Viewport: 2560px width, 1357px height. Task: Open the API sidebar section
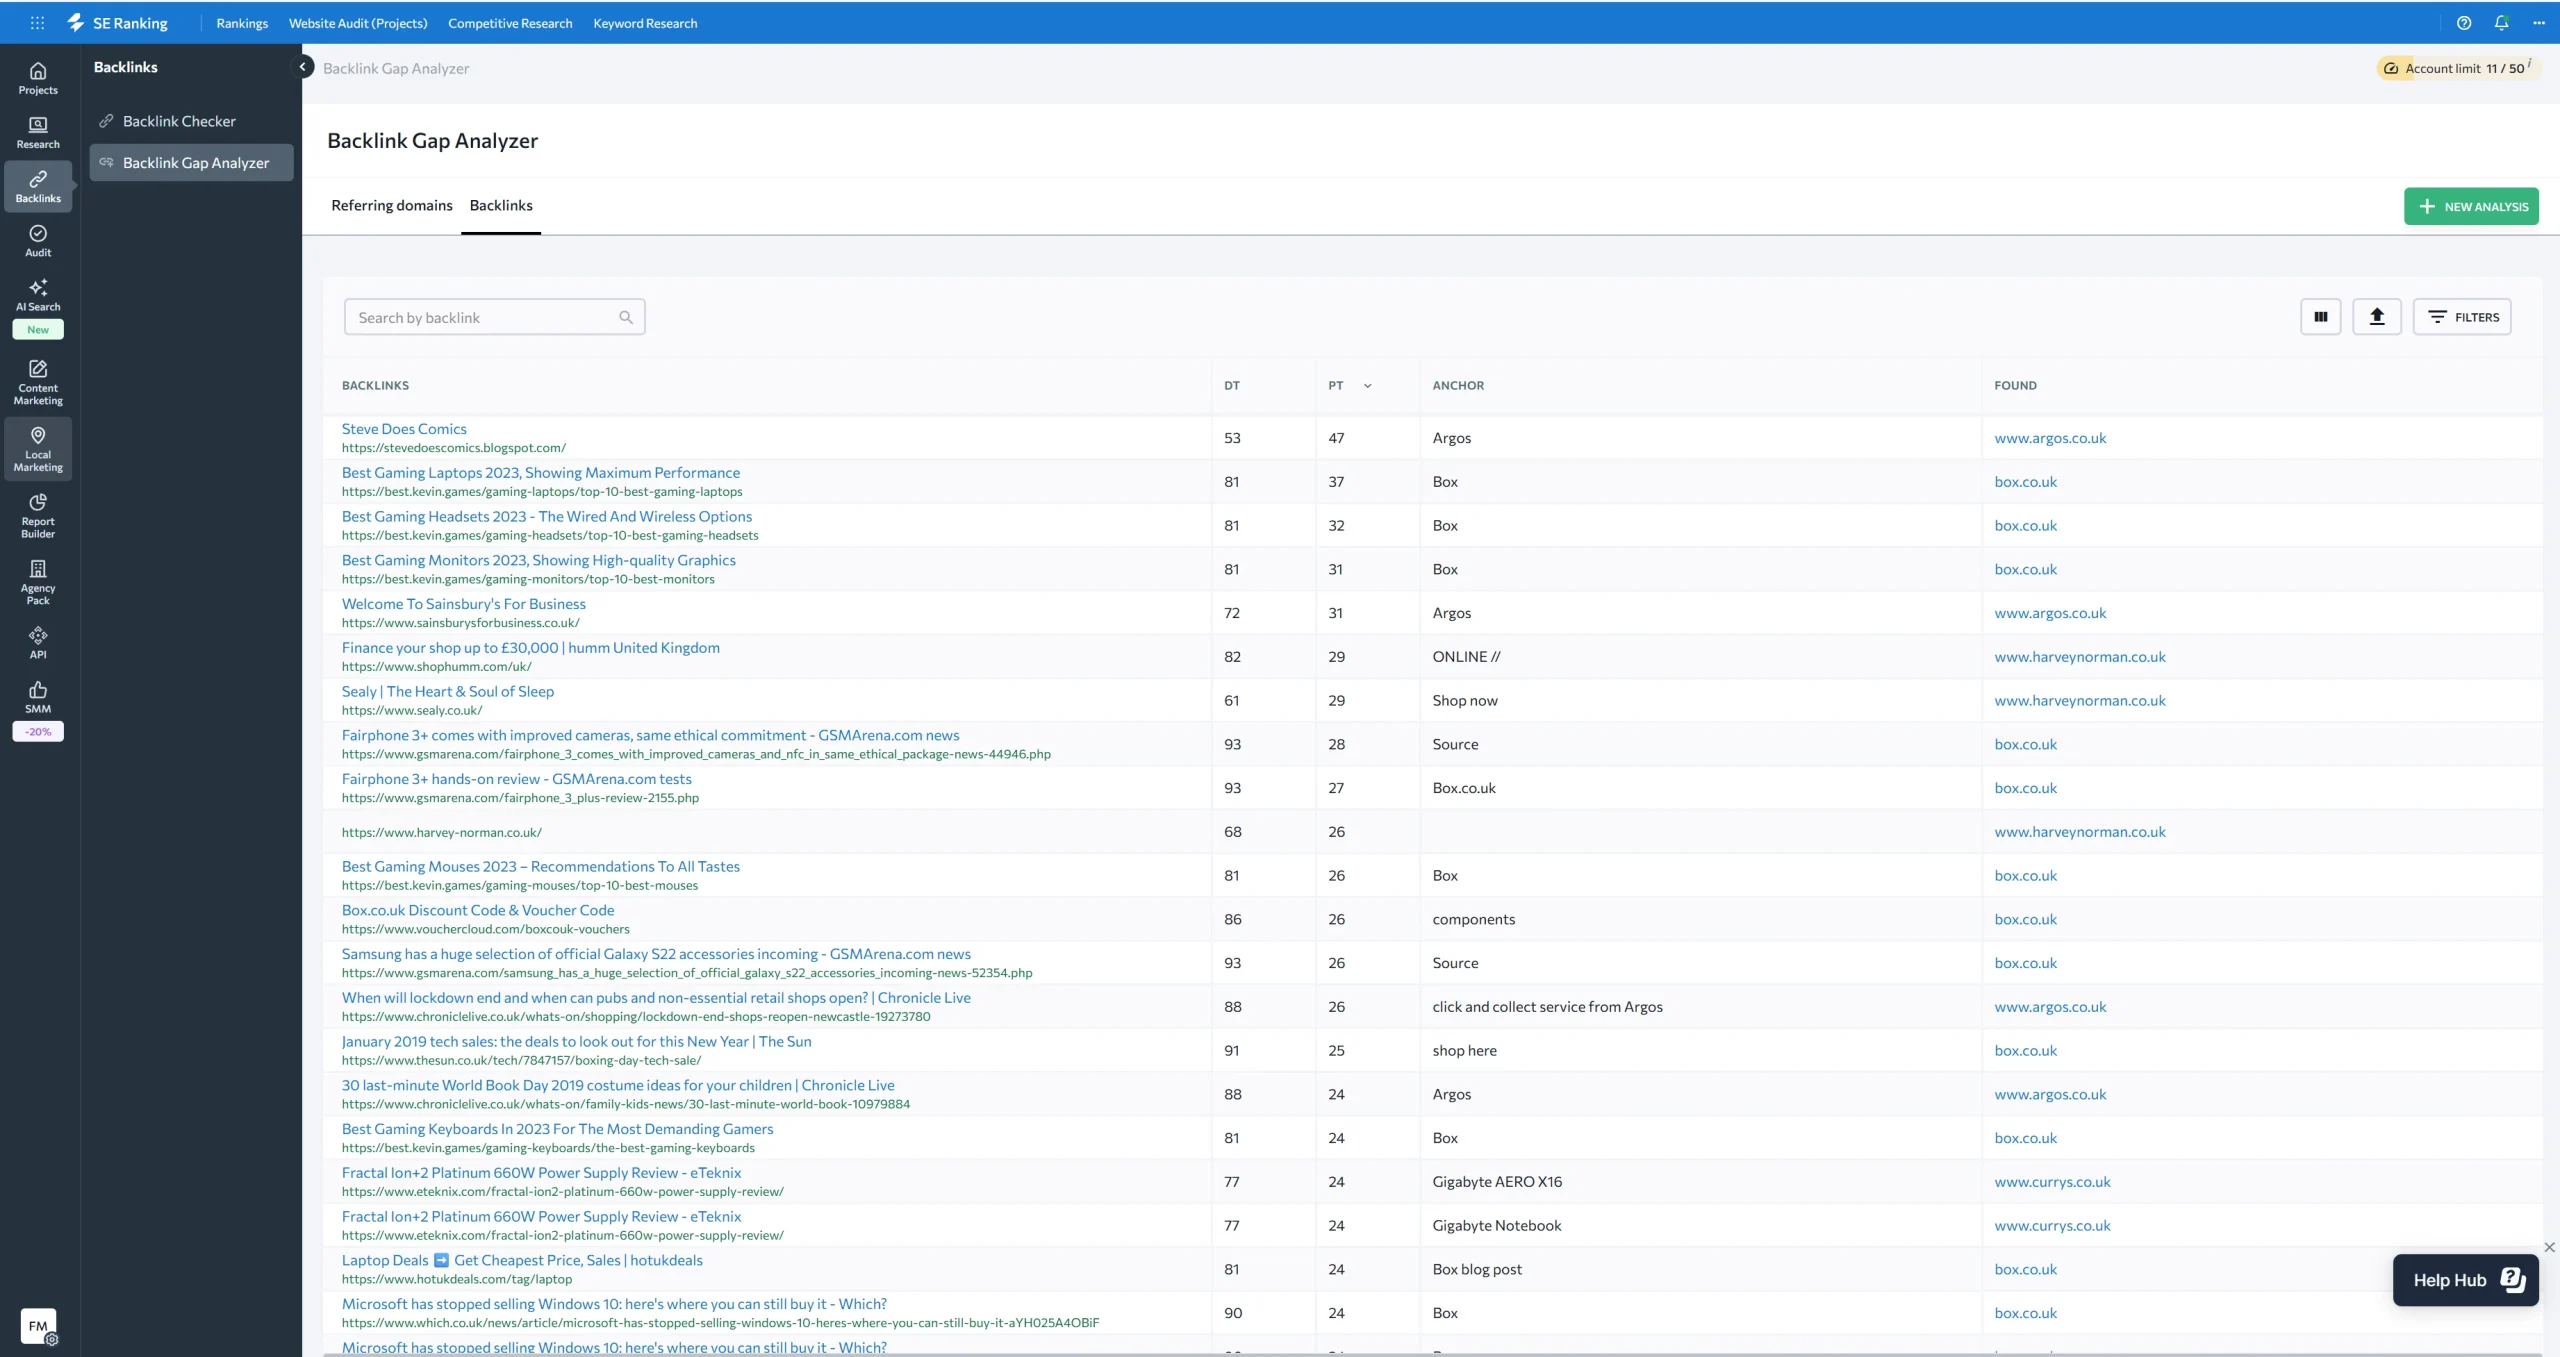[38, 643]
